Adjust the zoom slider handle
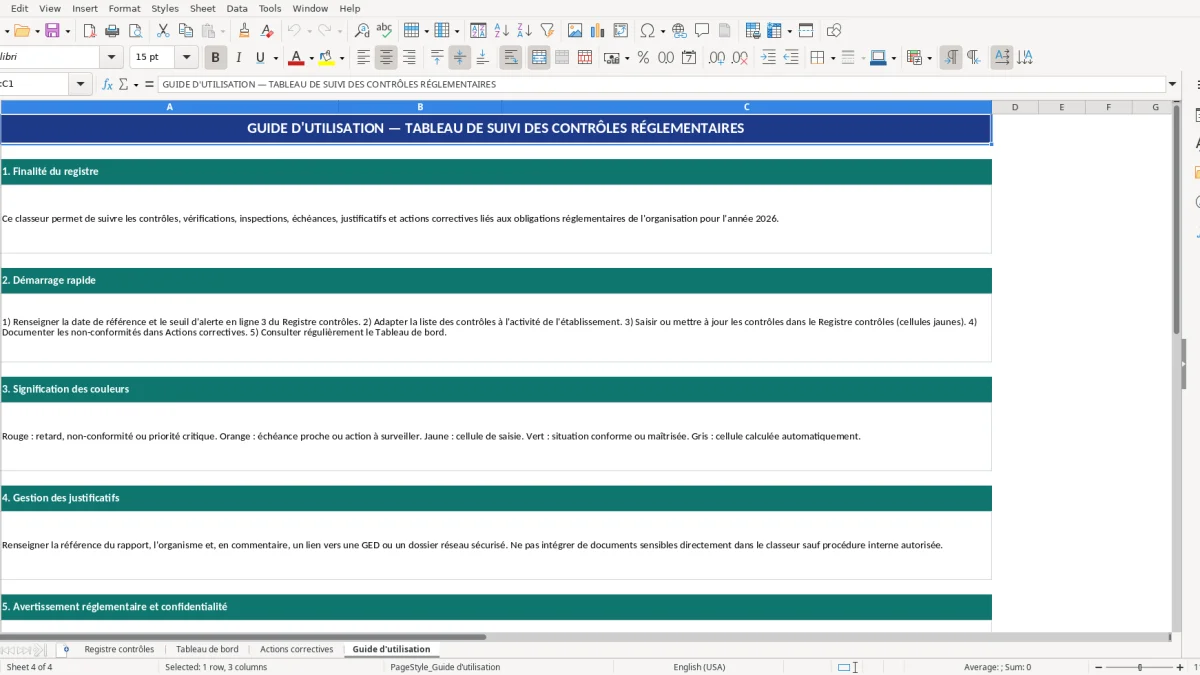1200x675 pixels. point(1140,667)
